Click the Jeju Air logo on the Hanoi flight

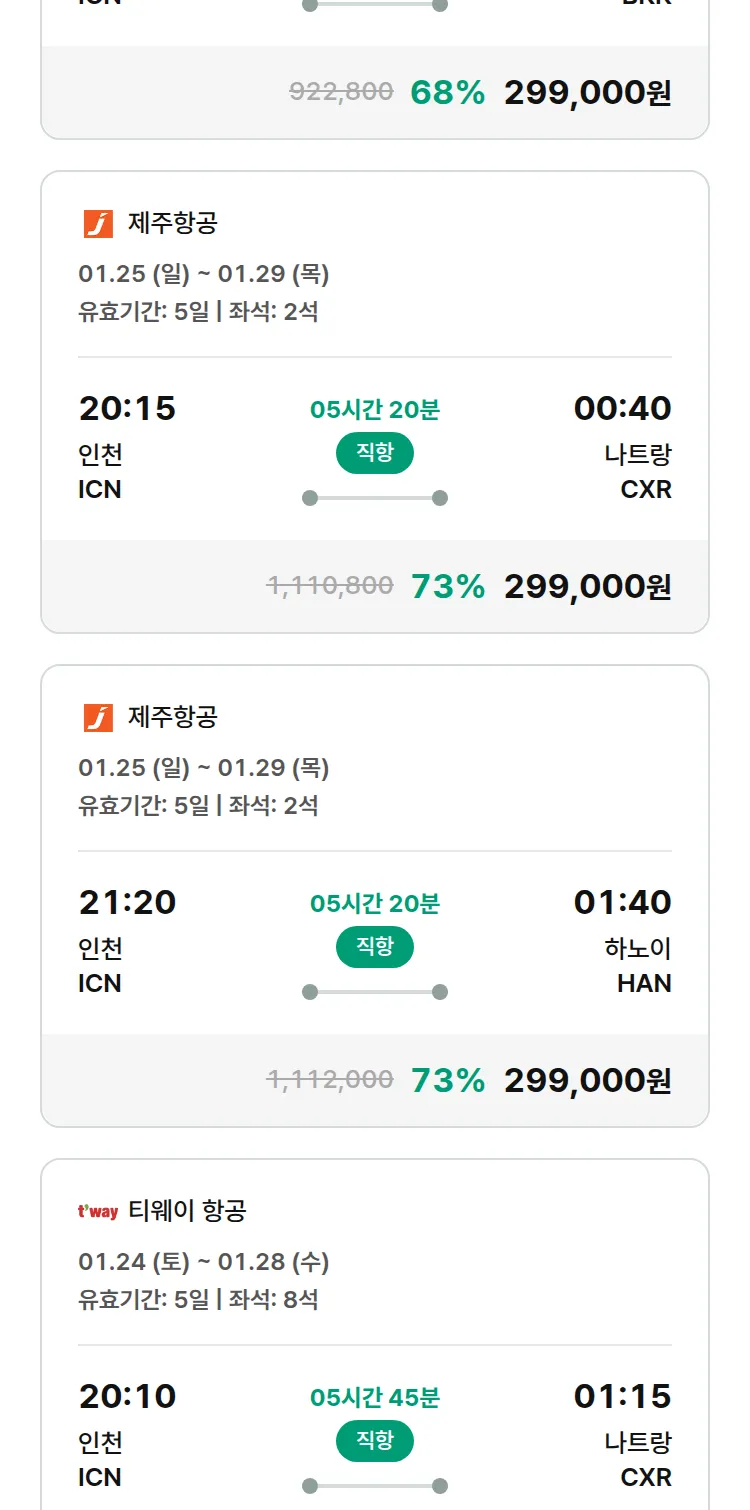(98, 718)
